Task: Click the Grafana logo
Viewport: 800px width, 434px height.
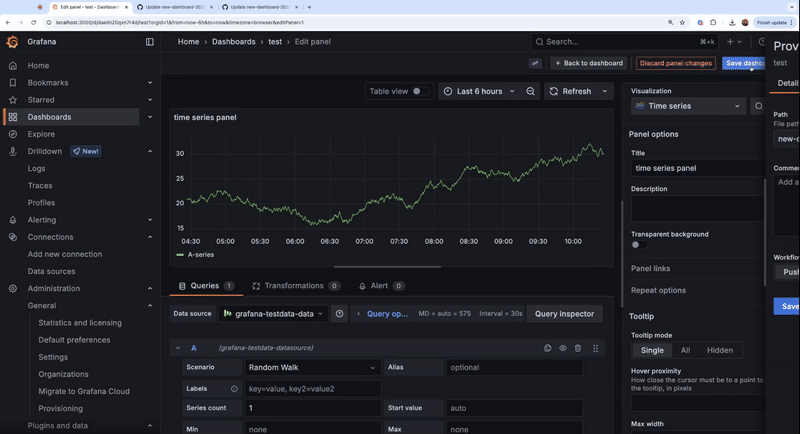Action: coord(12,42)
